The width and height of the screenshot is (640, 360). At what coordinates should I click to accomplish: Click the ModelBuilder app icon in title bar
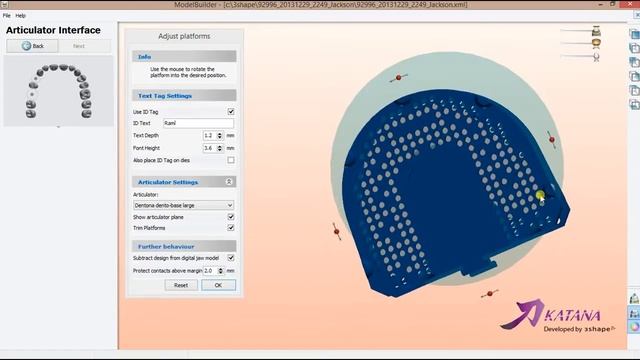click(4, 4)
